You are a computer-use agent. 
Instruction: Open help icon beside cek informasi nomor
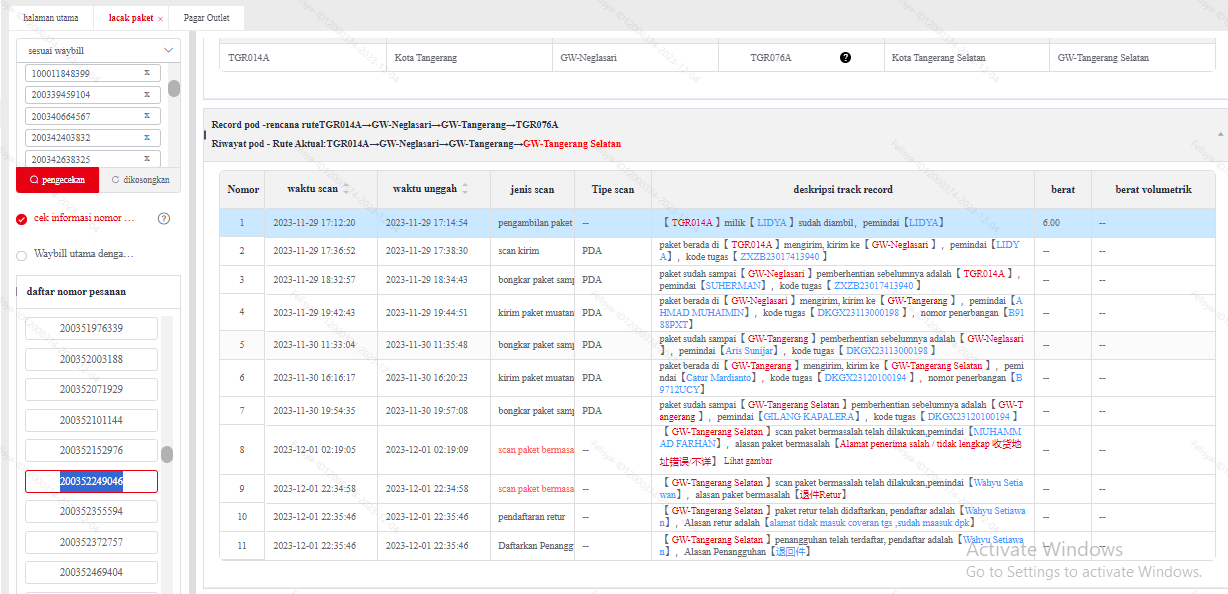coord(164,218)
